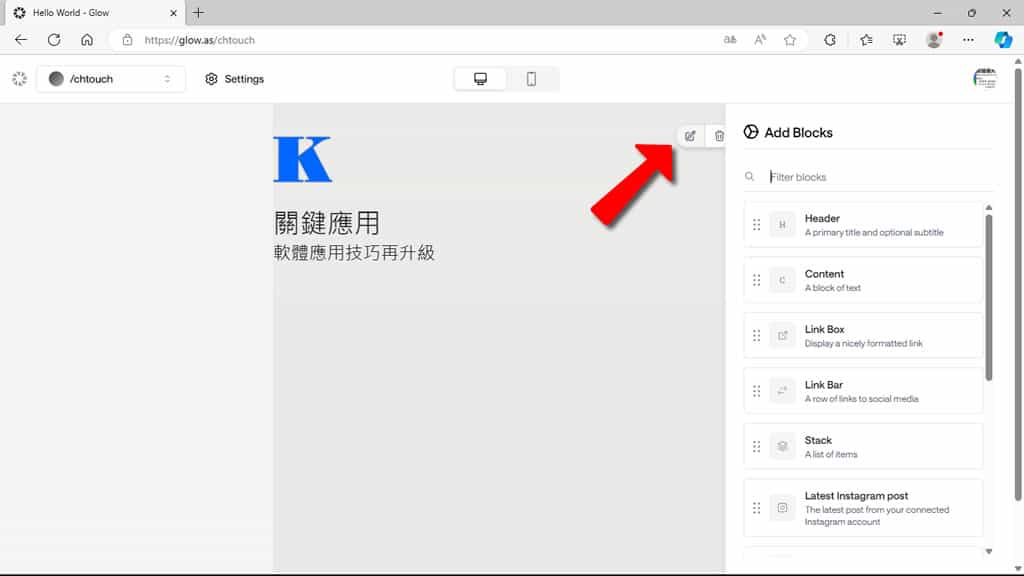Click the Content block C icon
Screen dimensions: 1024x576
pyautogui.click(x=782, y=280)
